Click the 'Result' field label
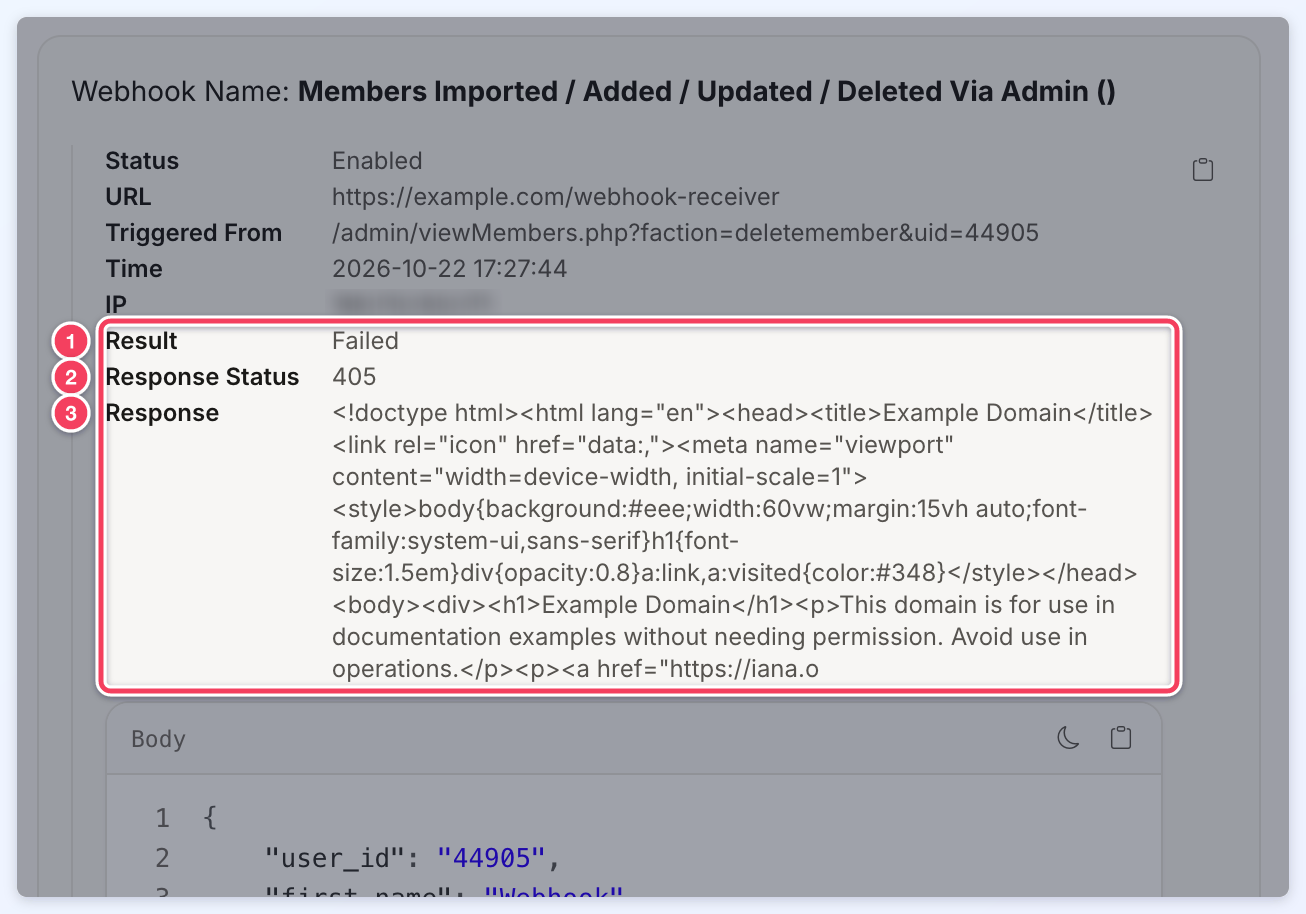1306x914 pixels. point(141,341)
